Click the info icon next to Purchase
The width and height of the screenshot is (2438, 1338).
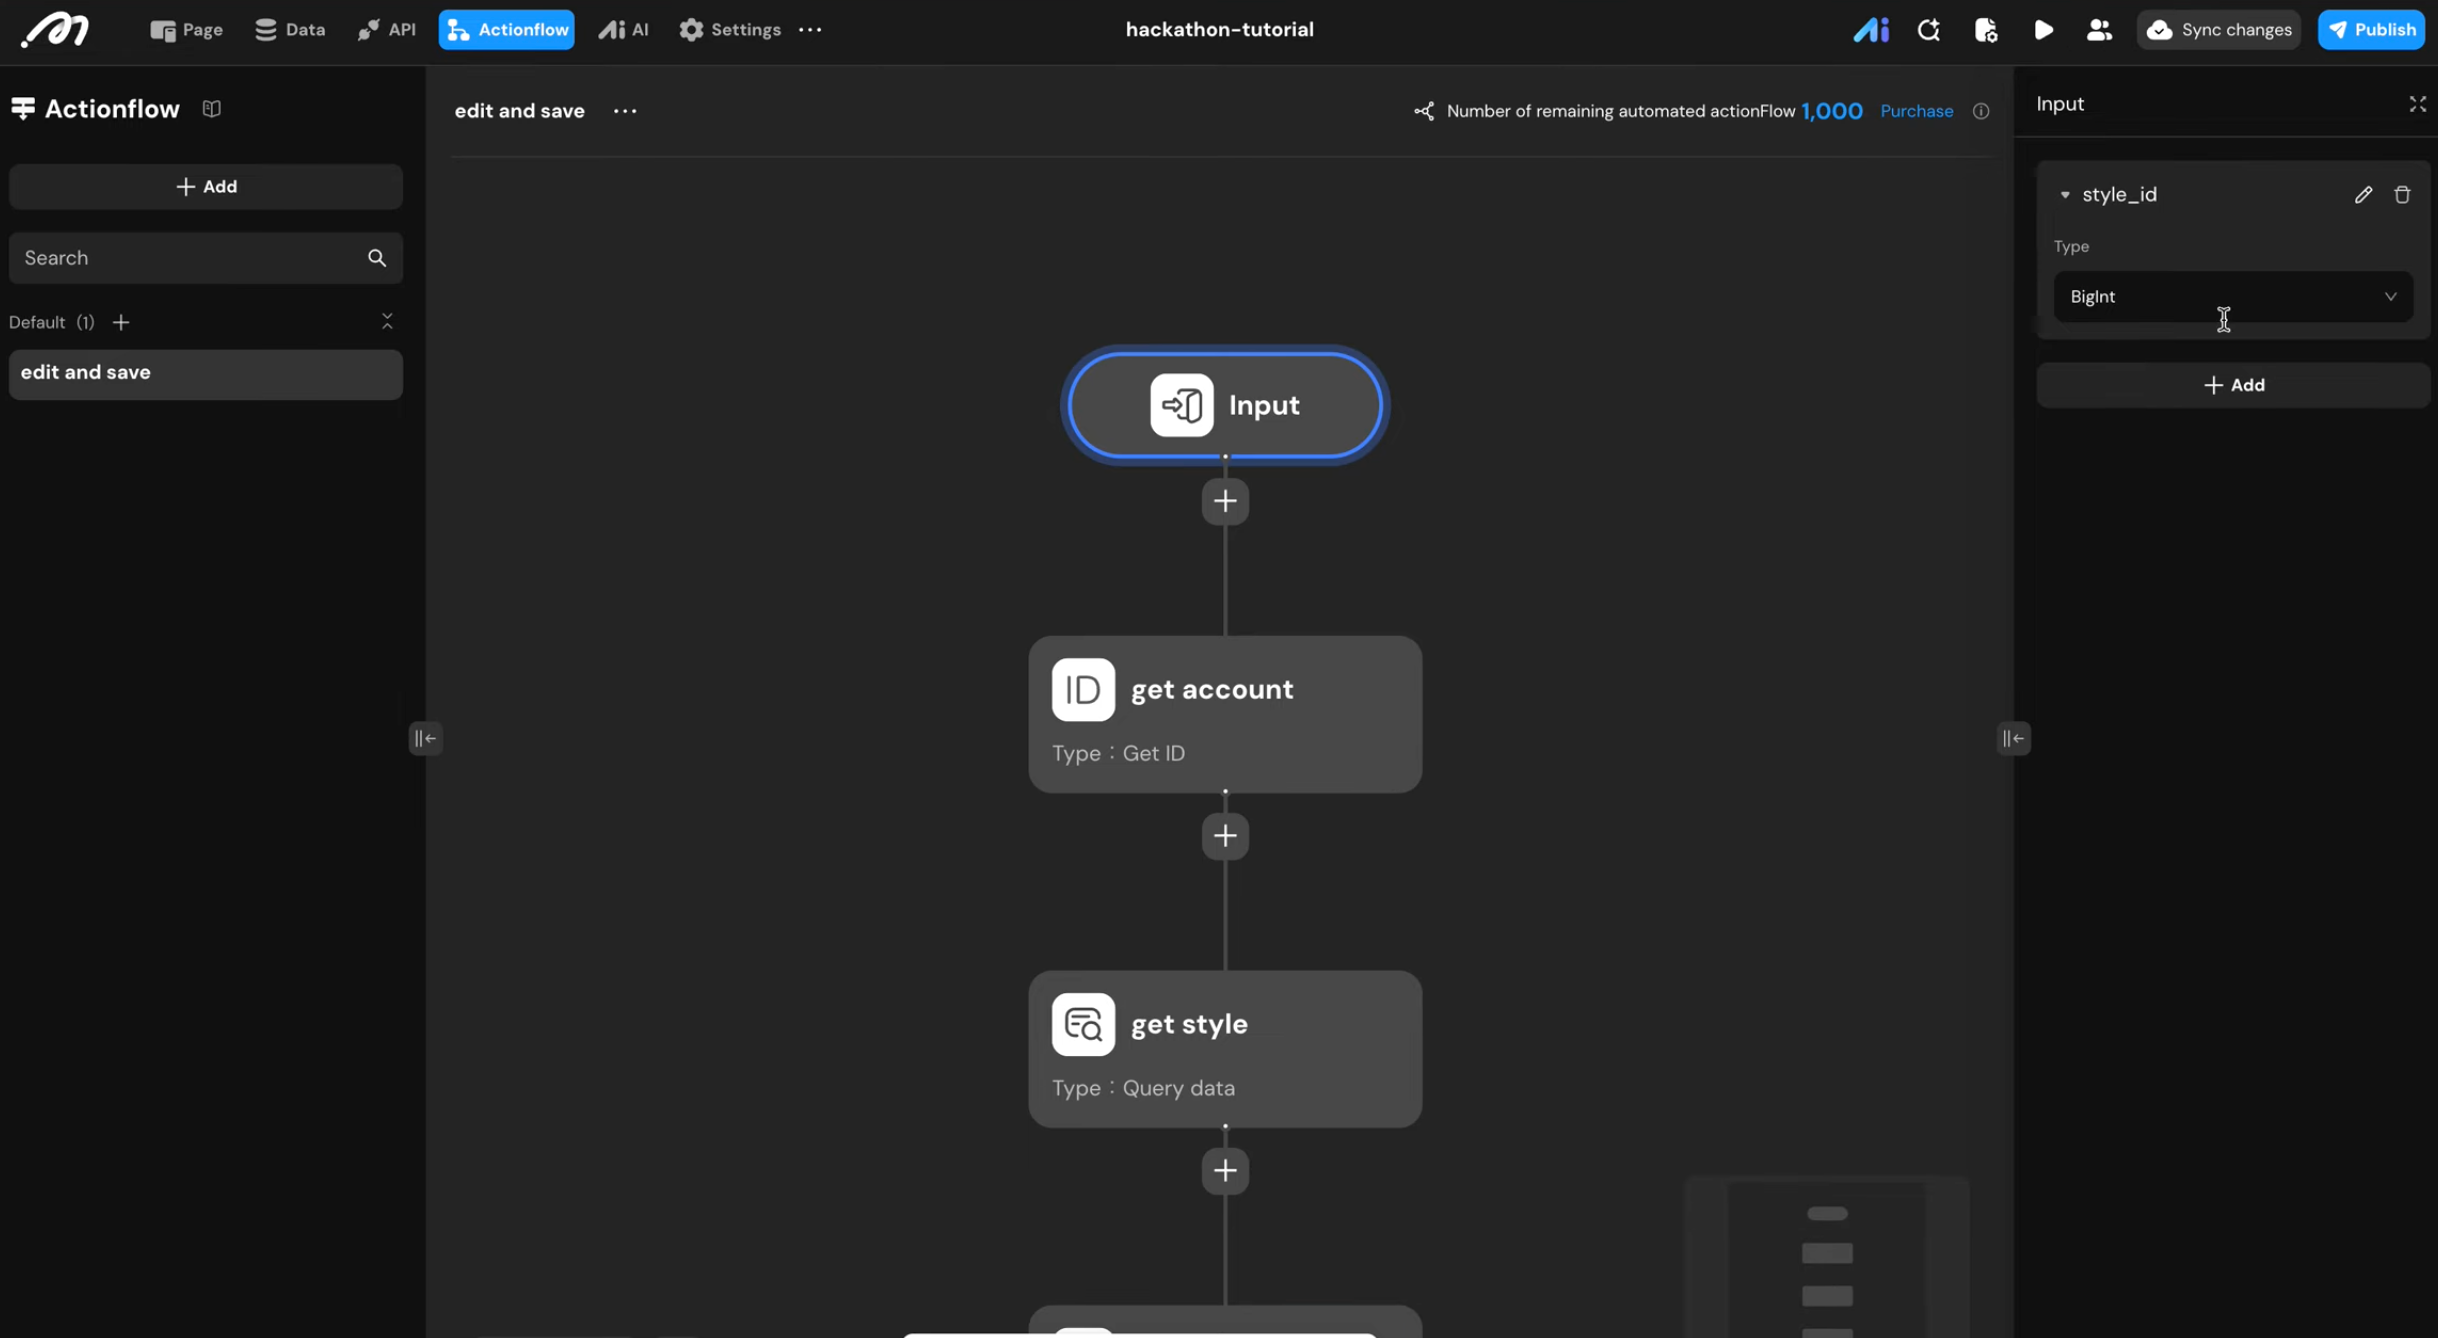1980,111
